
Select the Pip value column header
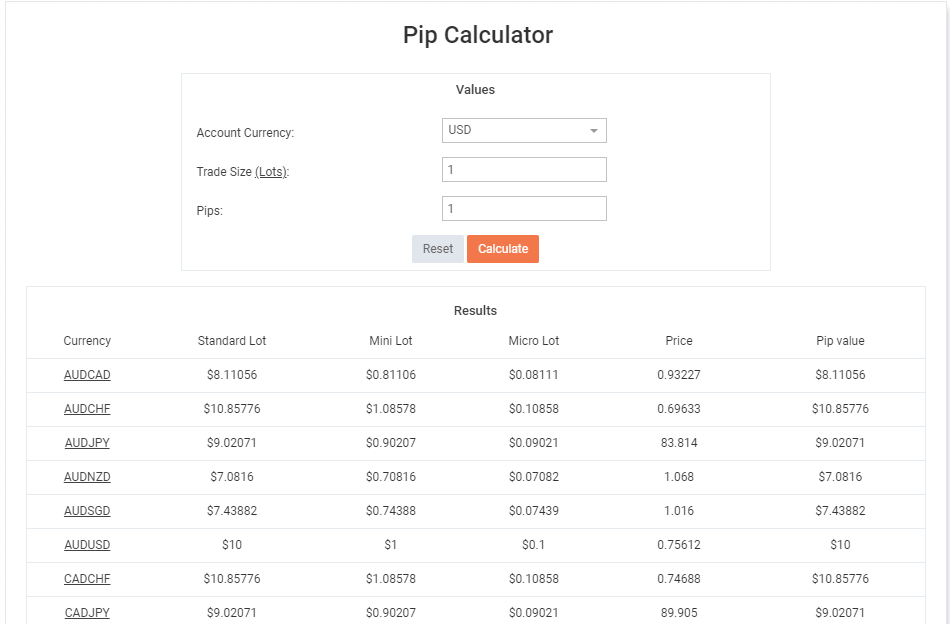(840, 341)
